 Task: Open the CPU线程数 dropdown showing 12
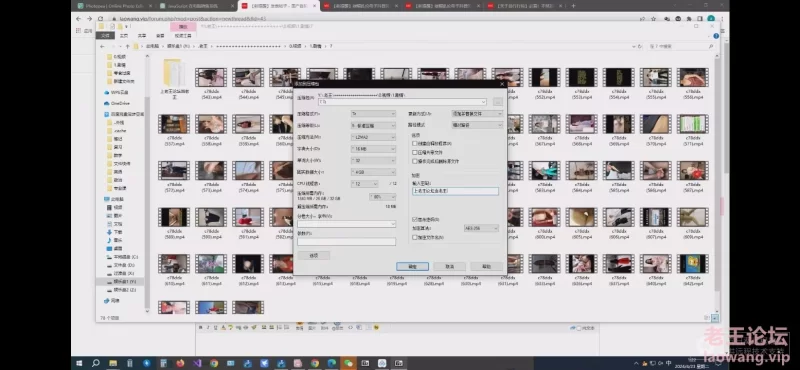[364, 184]
